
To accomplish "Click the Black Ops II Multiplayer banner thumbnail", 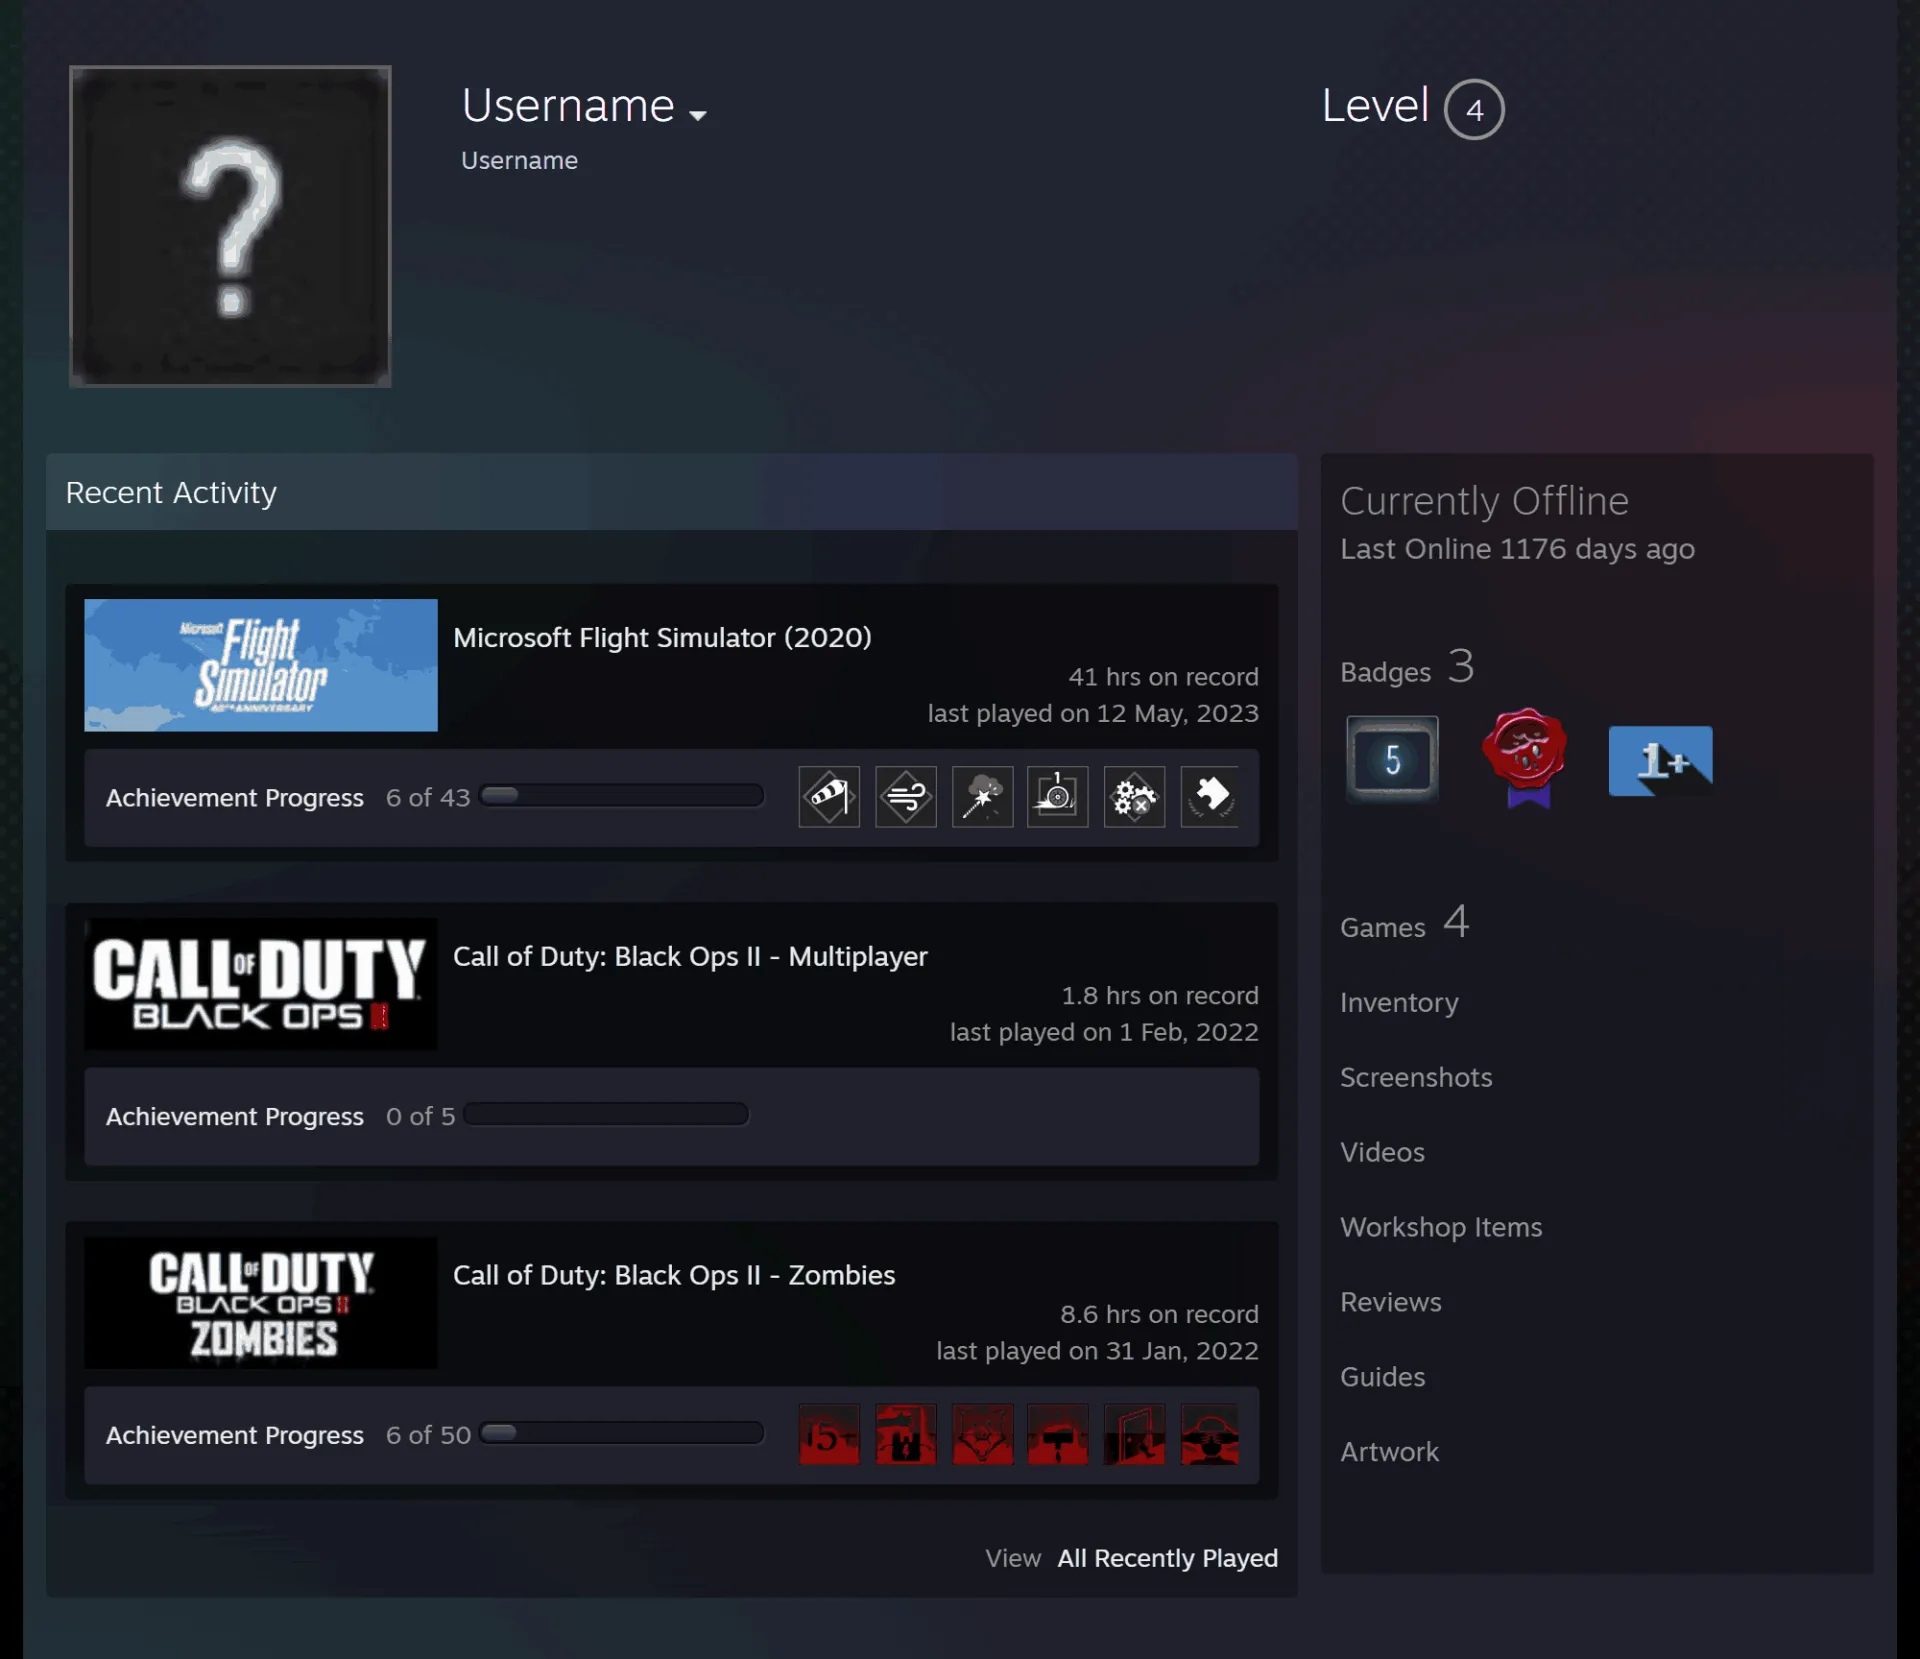I will point(261,984).
